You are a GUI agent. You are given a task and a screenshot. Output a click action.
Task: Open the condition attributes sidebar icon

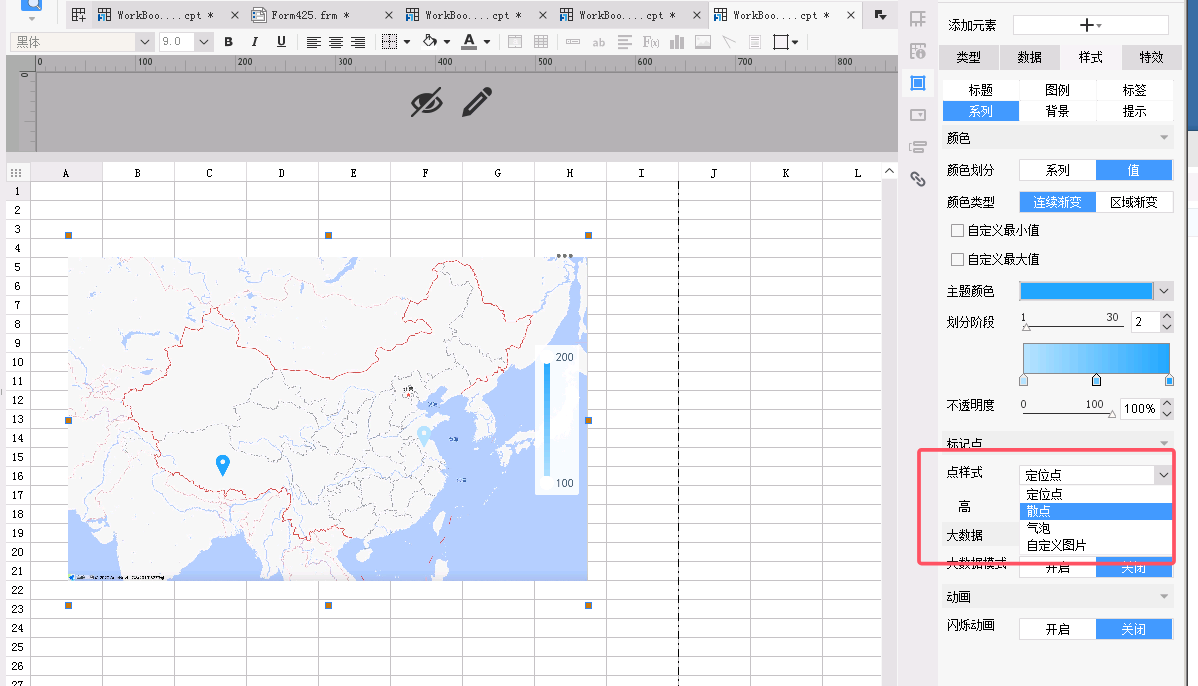[x=918, y=147]
